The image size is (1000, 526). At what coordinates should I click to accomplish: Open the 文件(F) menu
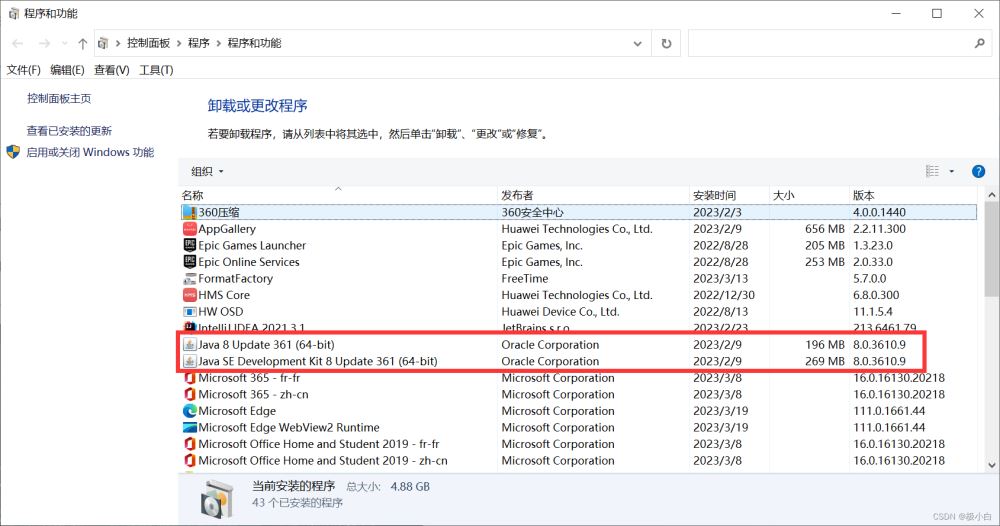pyautogui.click(x=24, y=70)
